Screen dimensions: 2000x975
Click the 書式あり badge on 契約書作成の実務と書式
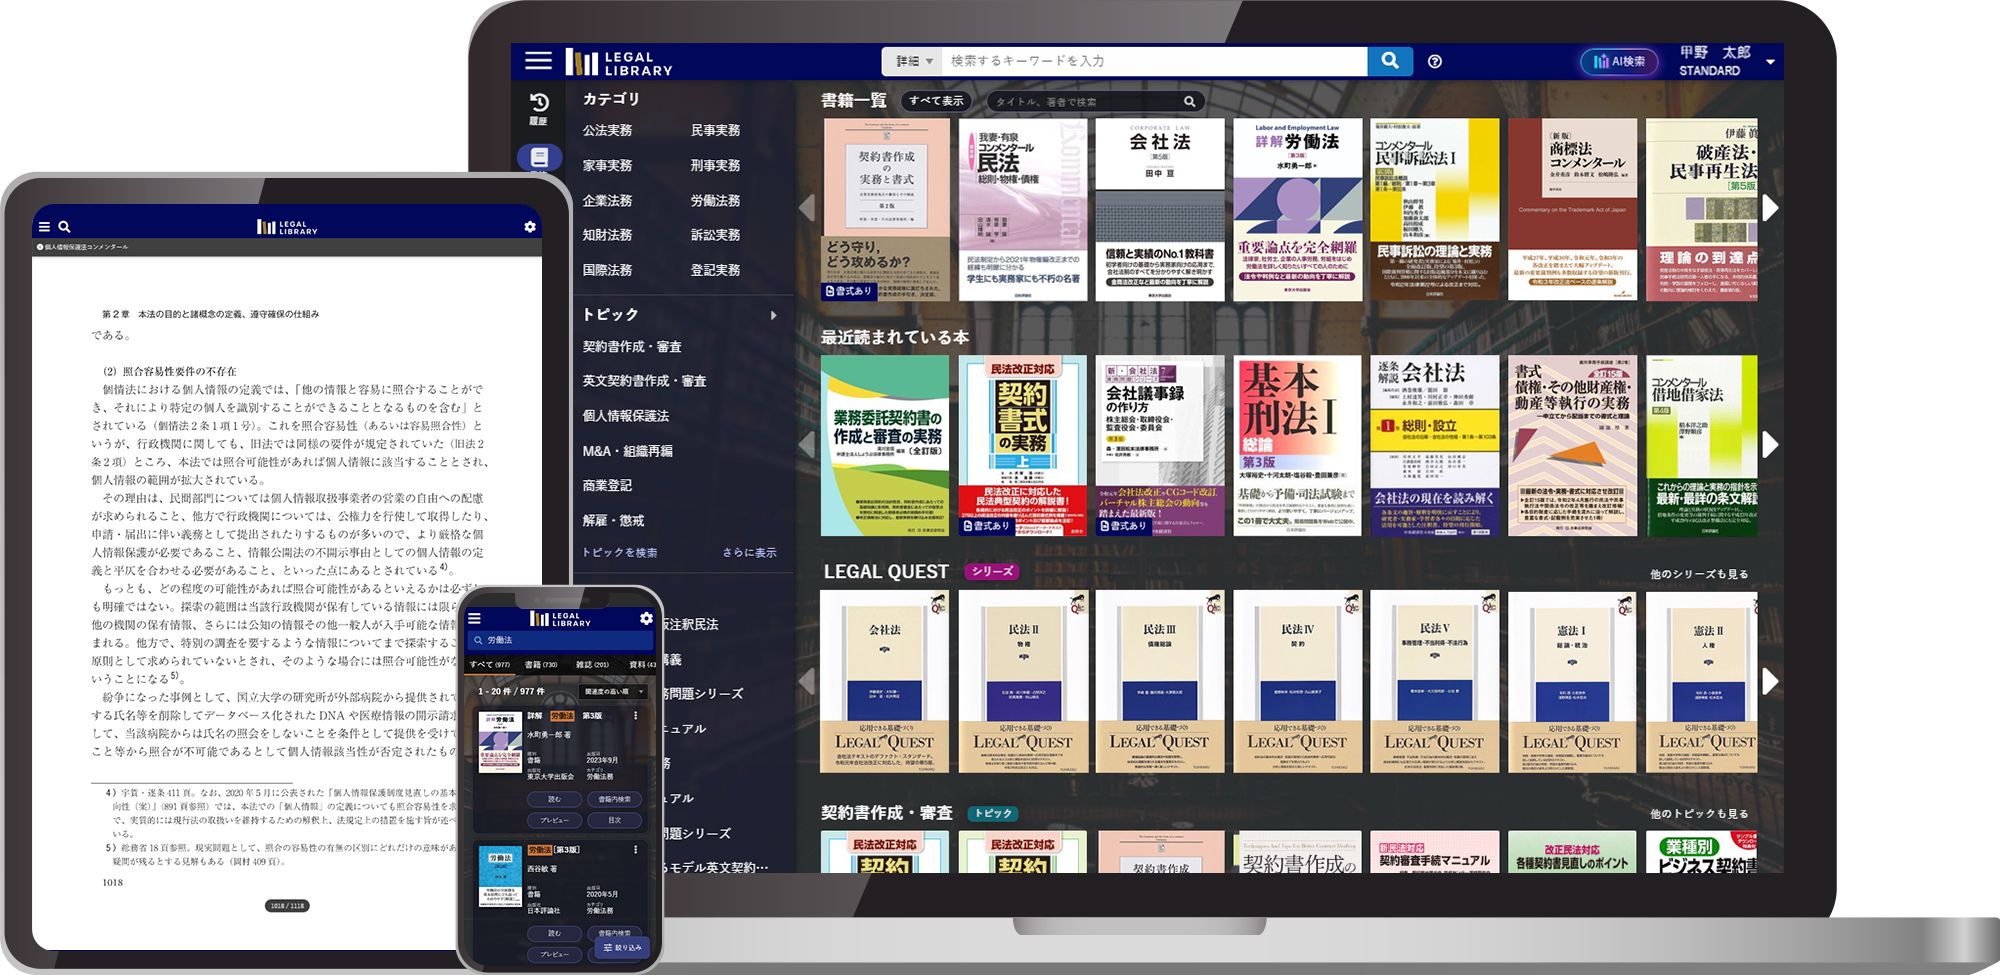[850, 291]
